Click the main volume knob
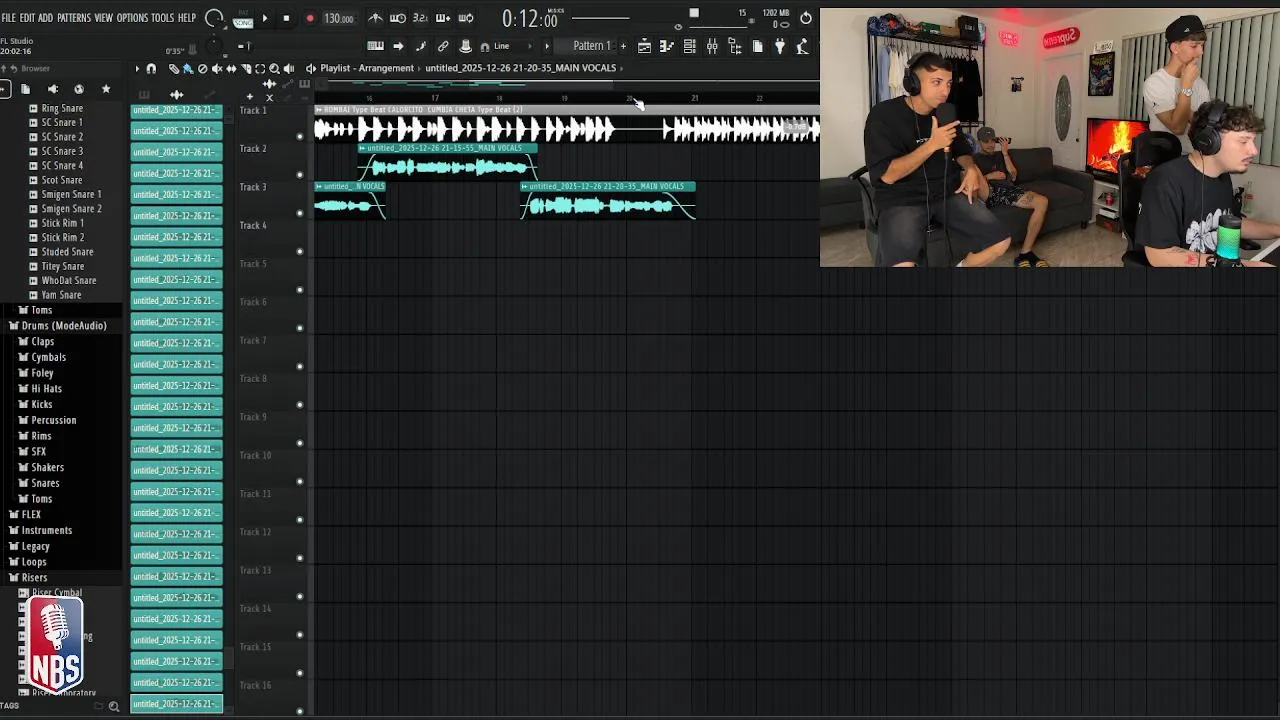The width and height of the screenshot is (1280, 720). tap(213, 18)
